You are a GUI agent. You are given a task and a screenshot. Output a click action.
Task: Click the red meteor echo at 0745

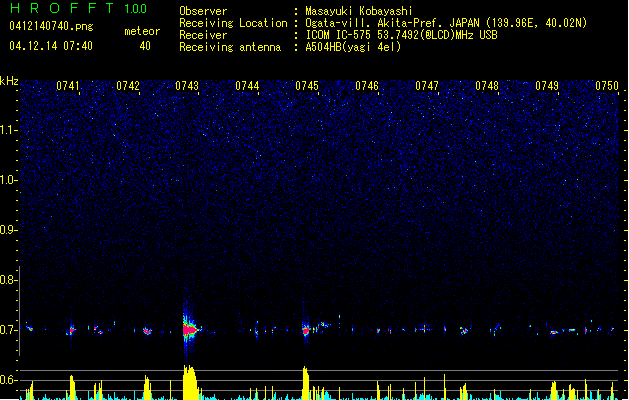(x=306, y=331)
